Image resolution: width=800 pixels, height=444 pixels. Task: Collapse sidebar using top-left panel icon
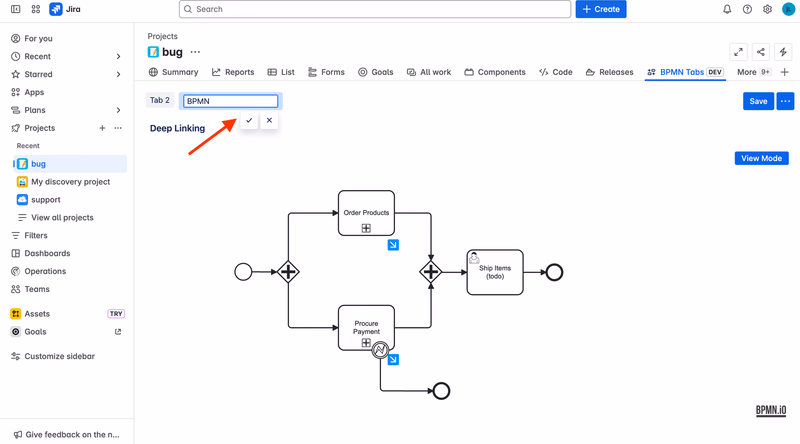click(16, 9)
